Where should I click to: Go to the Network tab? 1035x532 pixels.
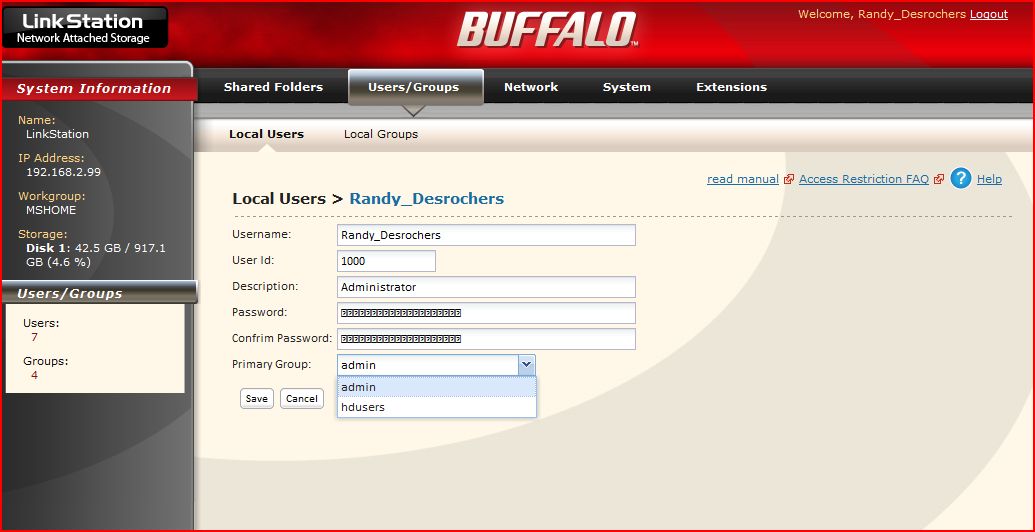point(531,87)
